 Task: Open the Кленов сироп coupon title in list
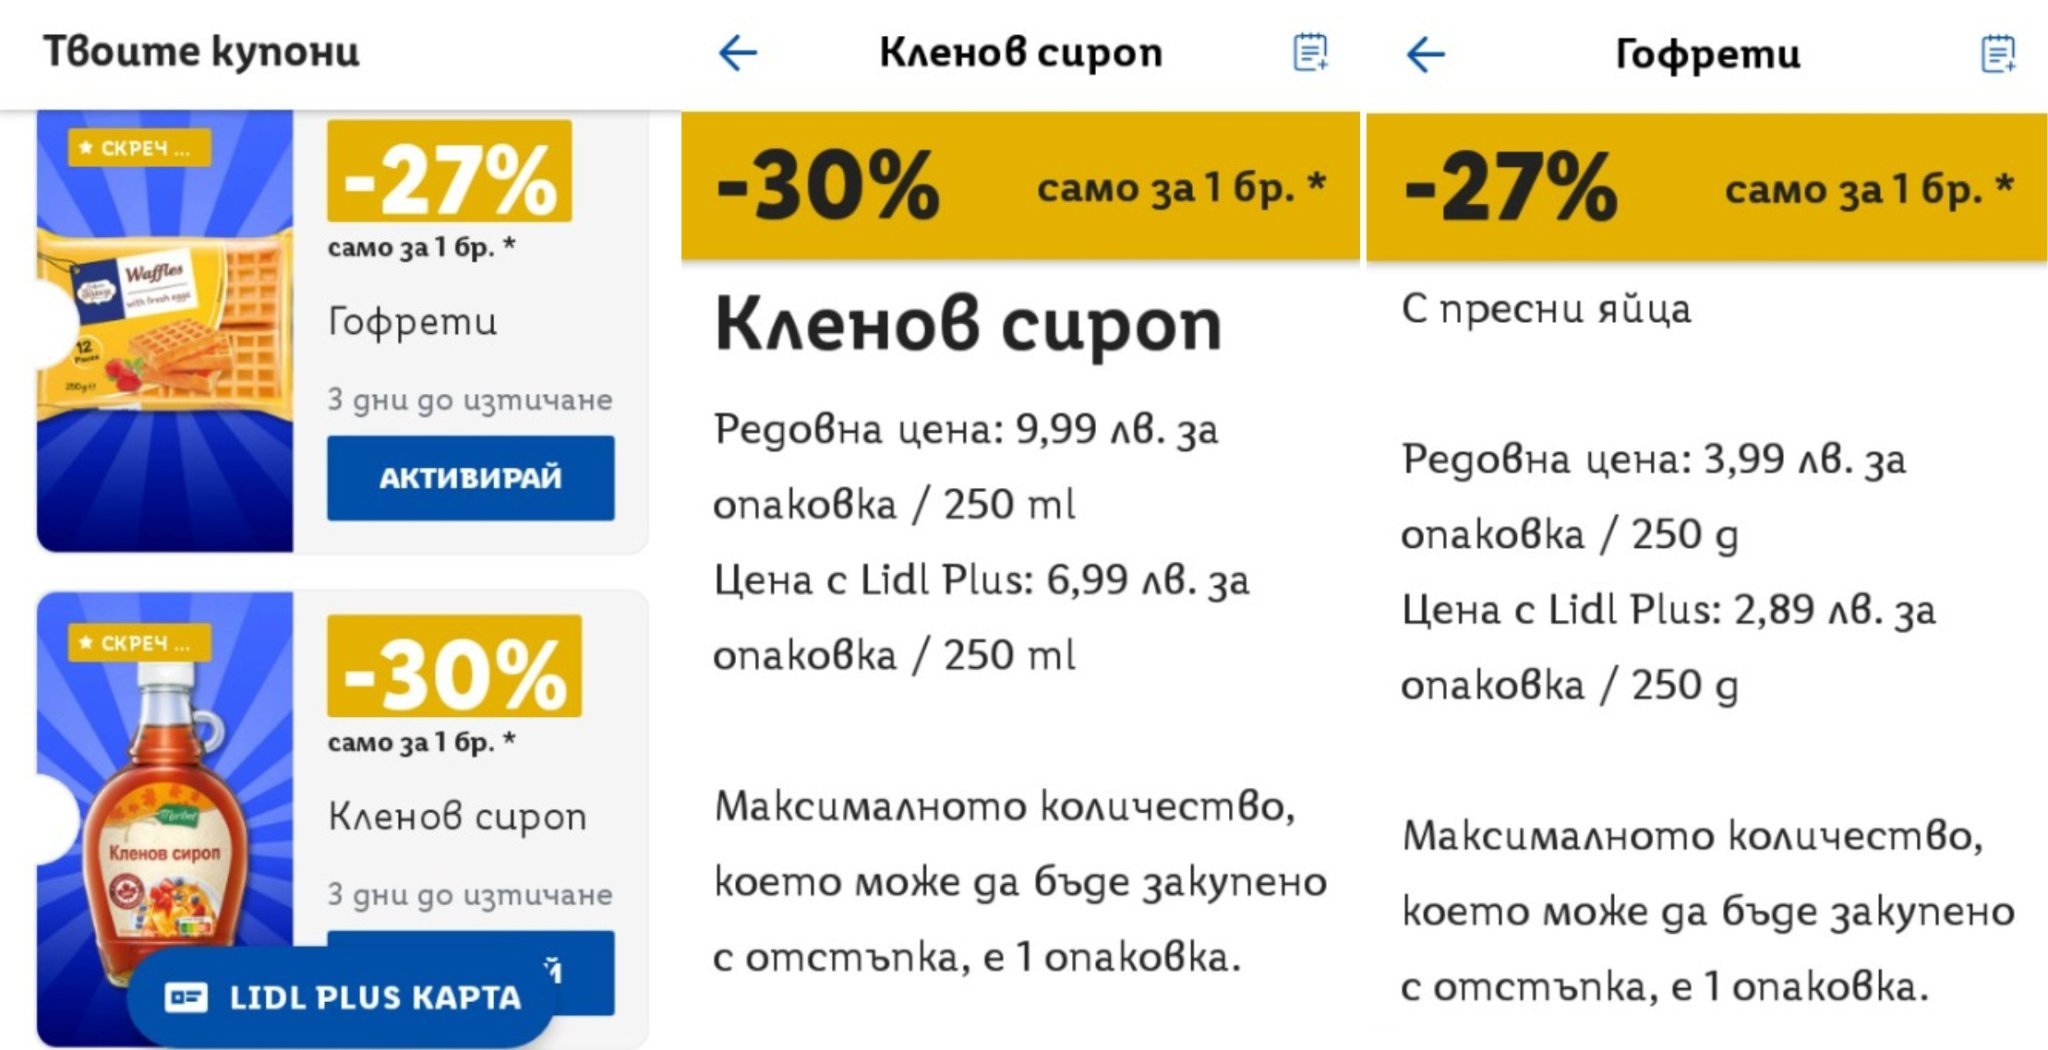pos(457,817)
